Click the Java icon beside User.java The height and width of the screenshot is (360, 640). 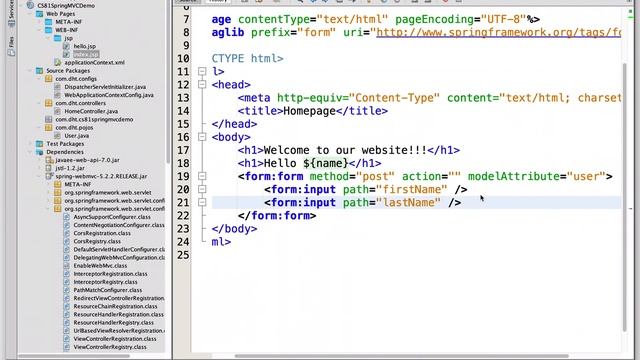click(58, 136)
